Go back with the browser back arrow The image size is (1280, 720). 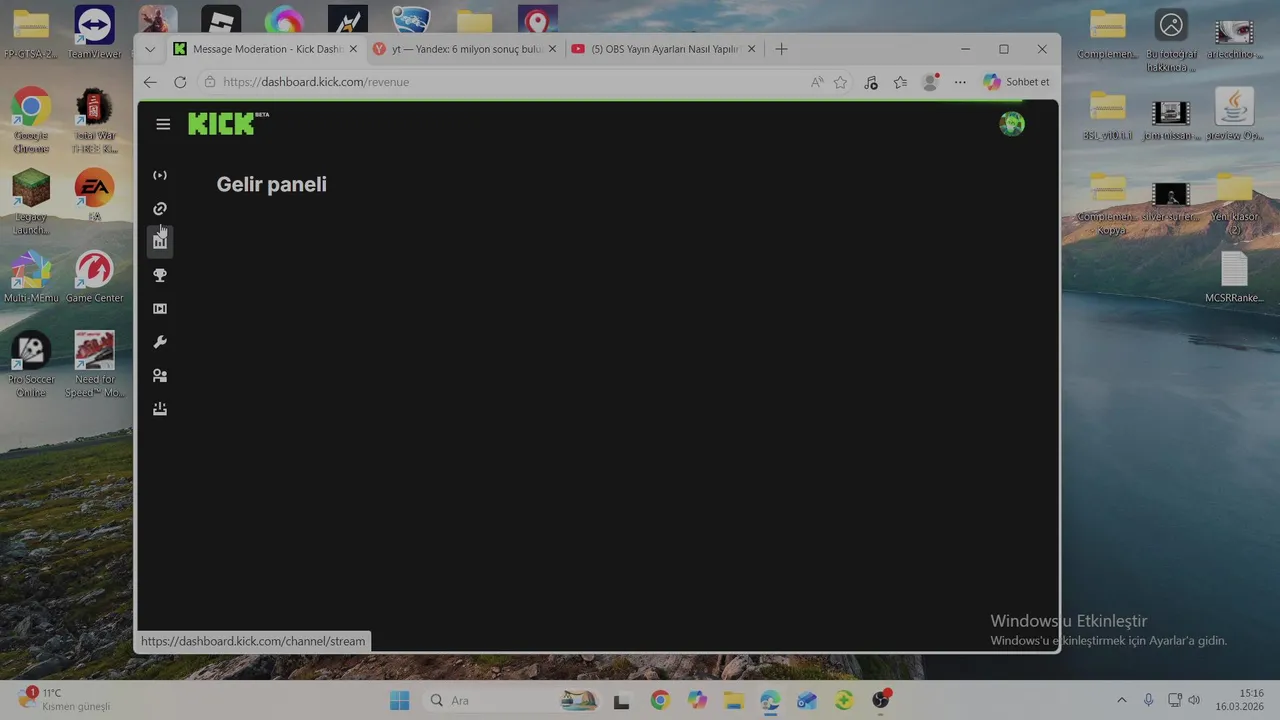pos(150,82)
